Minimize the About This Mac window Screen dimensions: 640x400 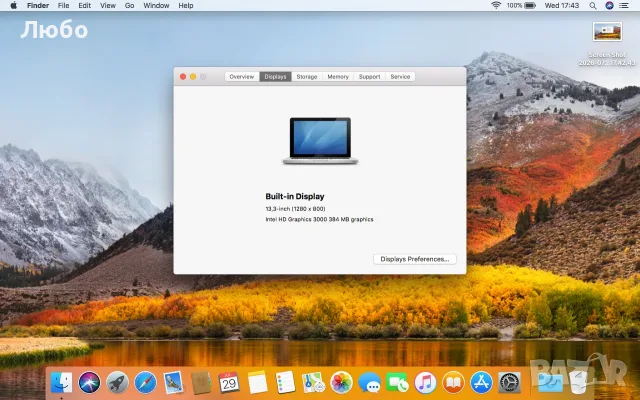193,77
